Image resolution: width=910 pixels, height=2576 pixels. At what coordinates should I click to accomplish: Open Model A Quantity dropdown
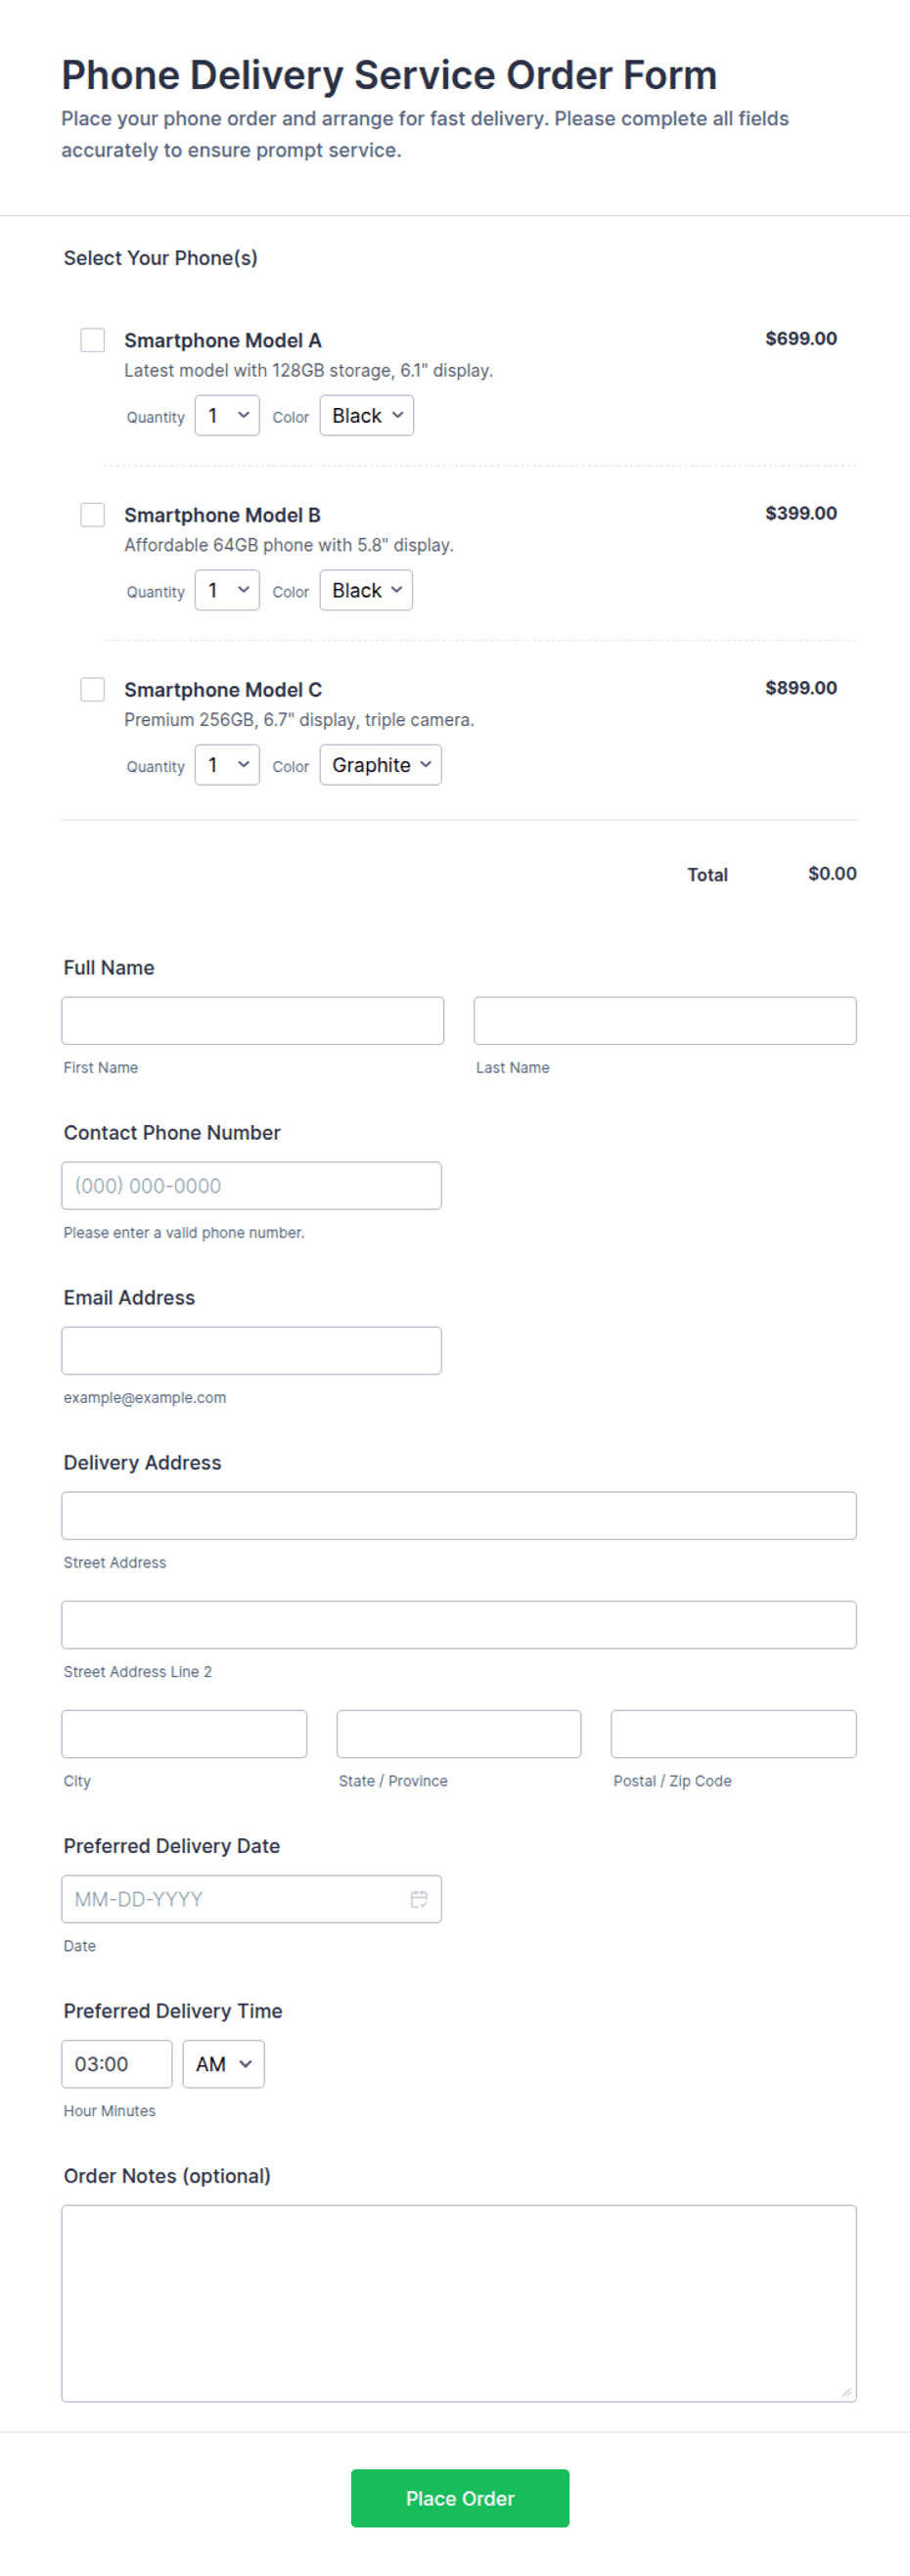[227, 415]
